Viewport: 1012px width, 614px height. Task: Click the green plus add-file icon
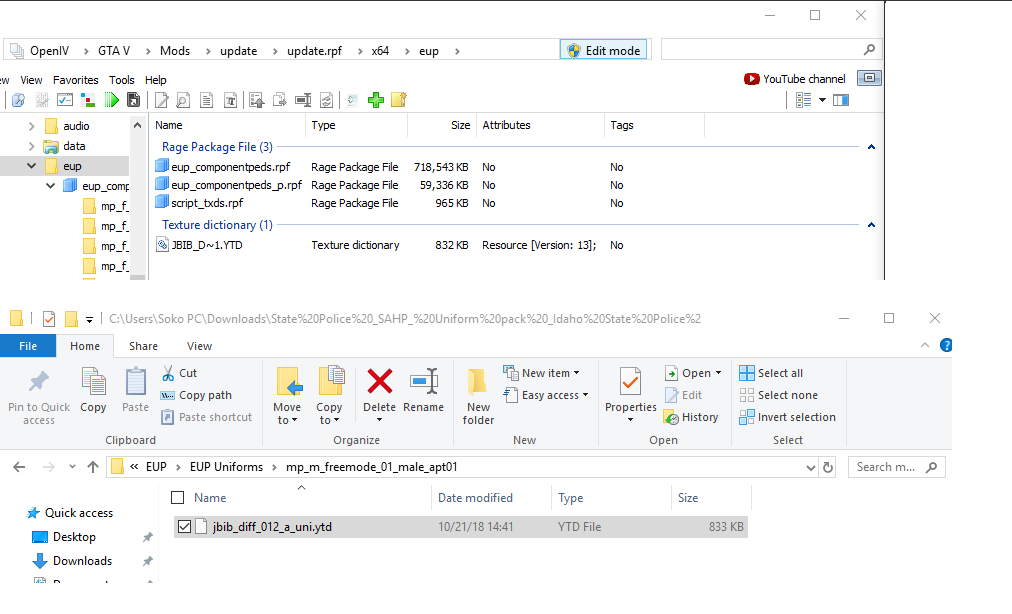click(376, 100)
